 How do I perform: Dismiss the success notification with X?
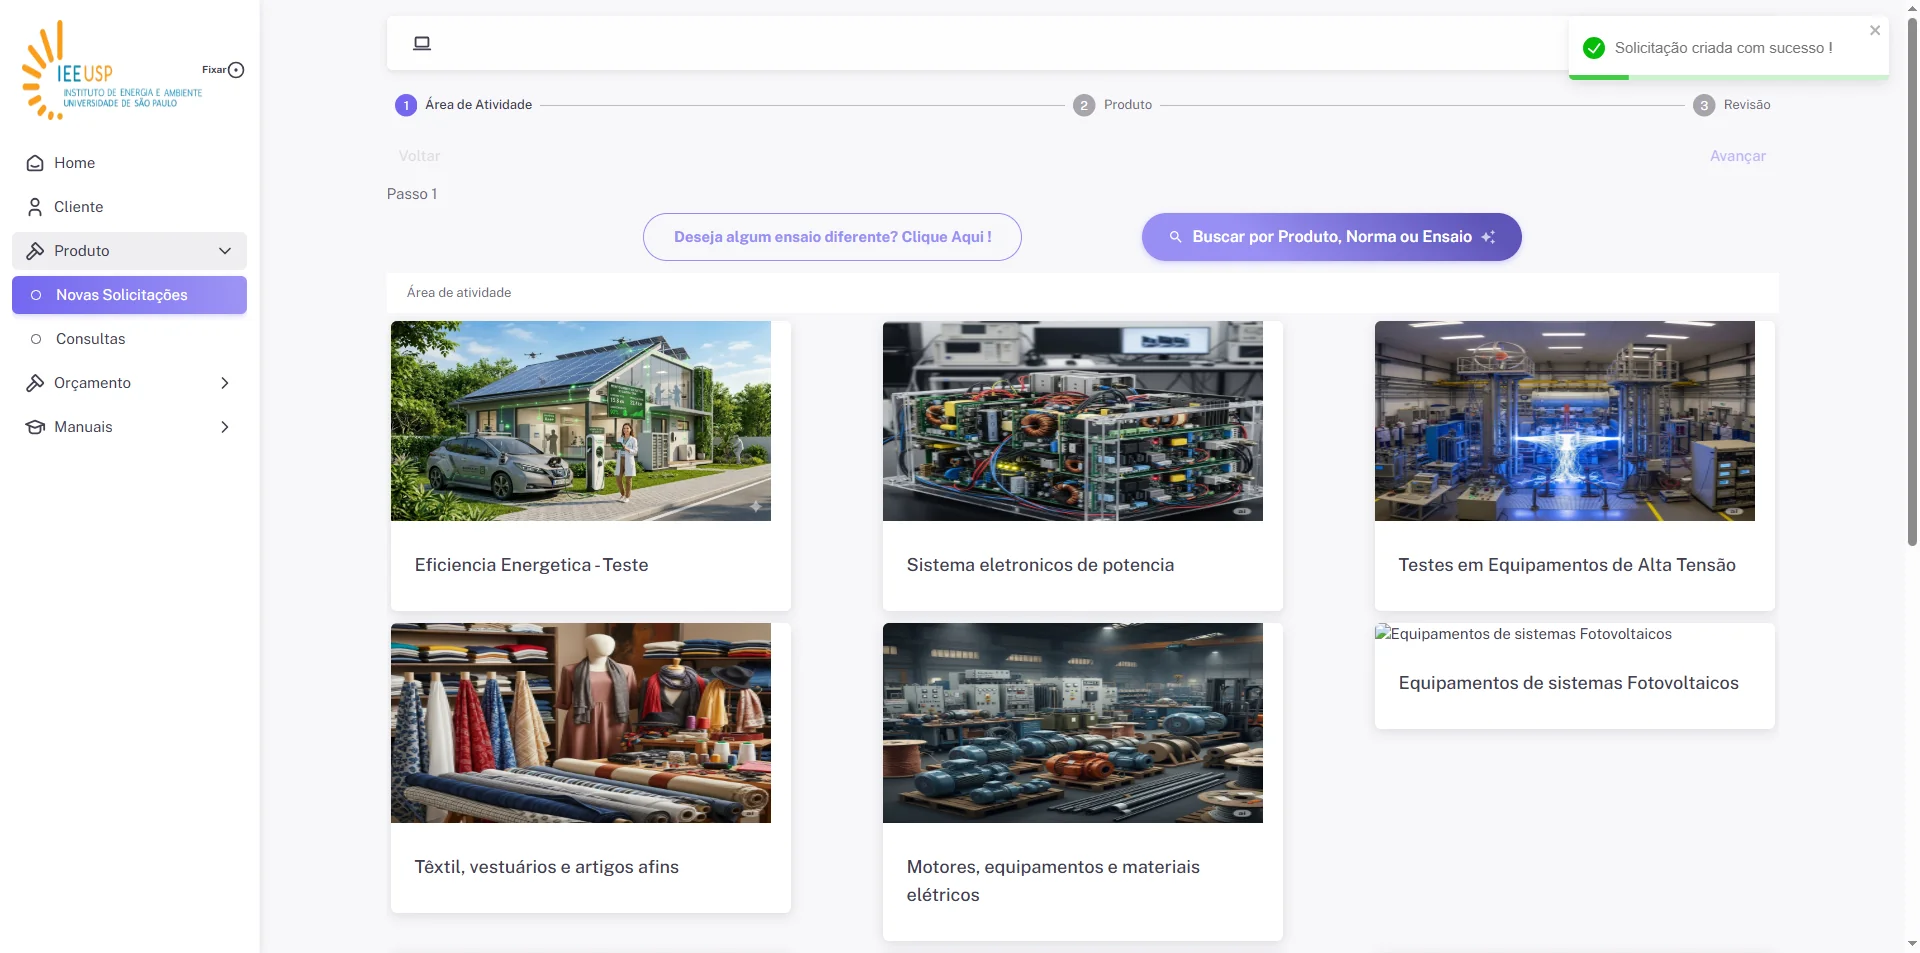click(1875, 31)
